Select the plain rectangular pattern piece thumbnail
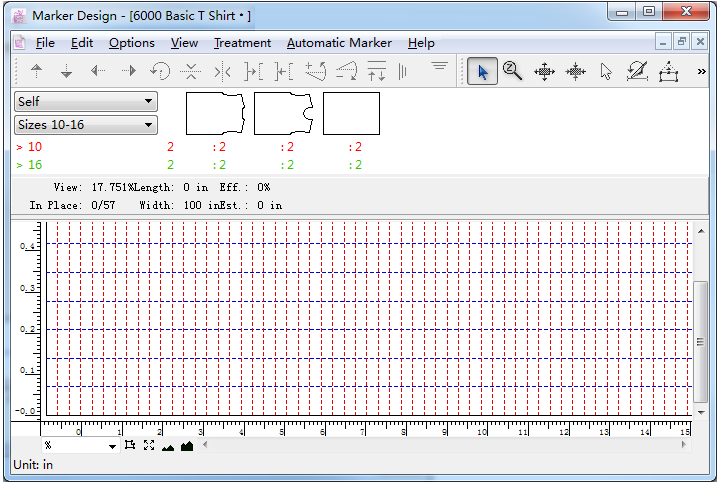 (x=351, y=113)
